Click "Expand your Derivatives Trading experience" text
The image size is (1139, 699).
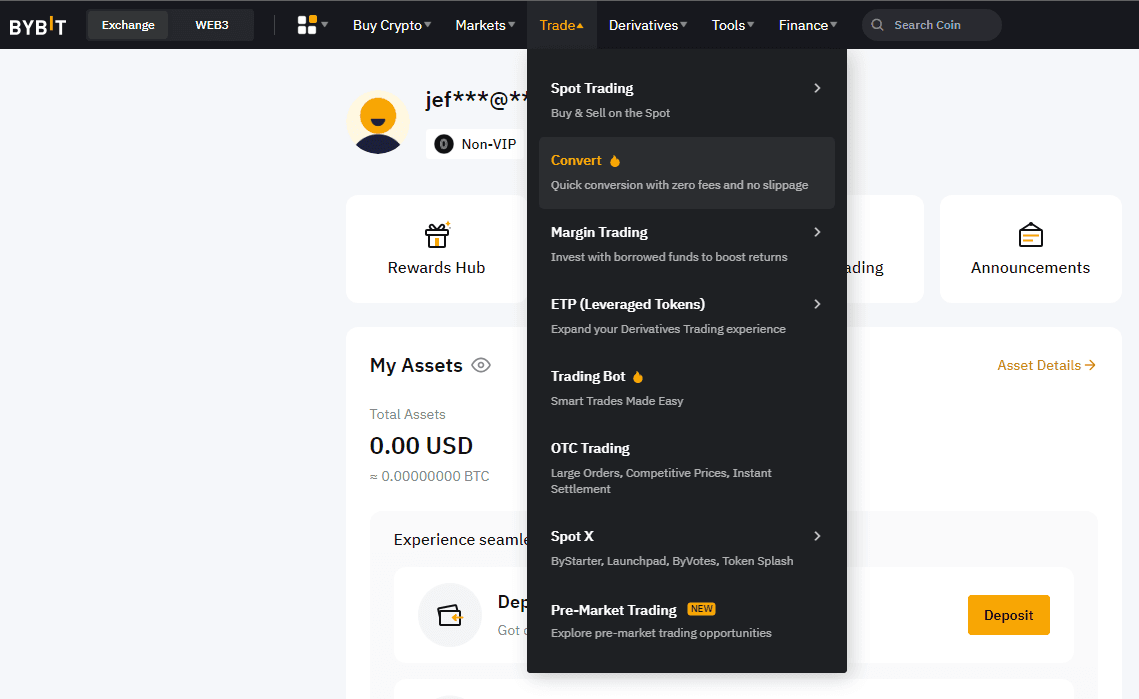tap(668, 328)
